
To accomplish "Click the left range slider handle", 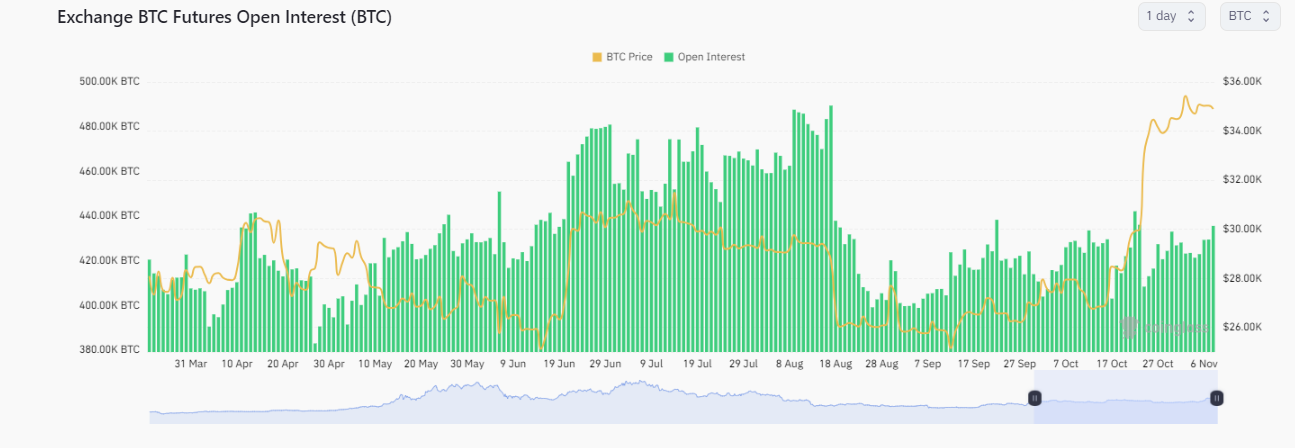I will coord(1035,398).
